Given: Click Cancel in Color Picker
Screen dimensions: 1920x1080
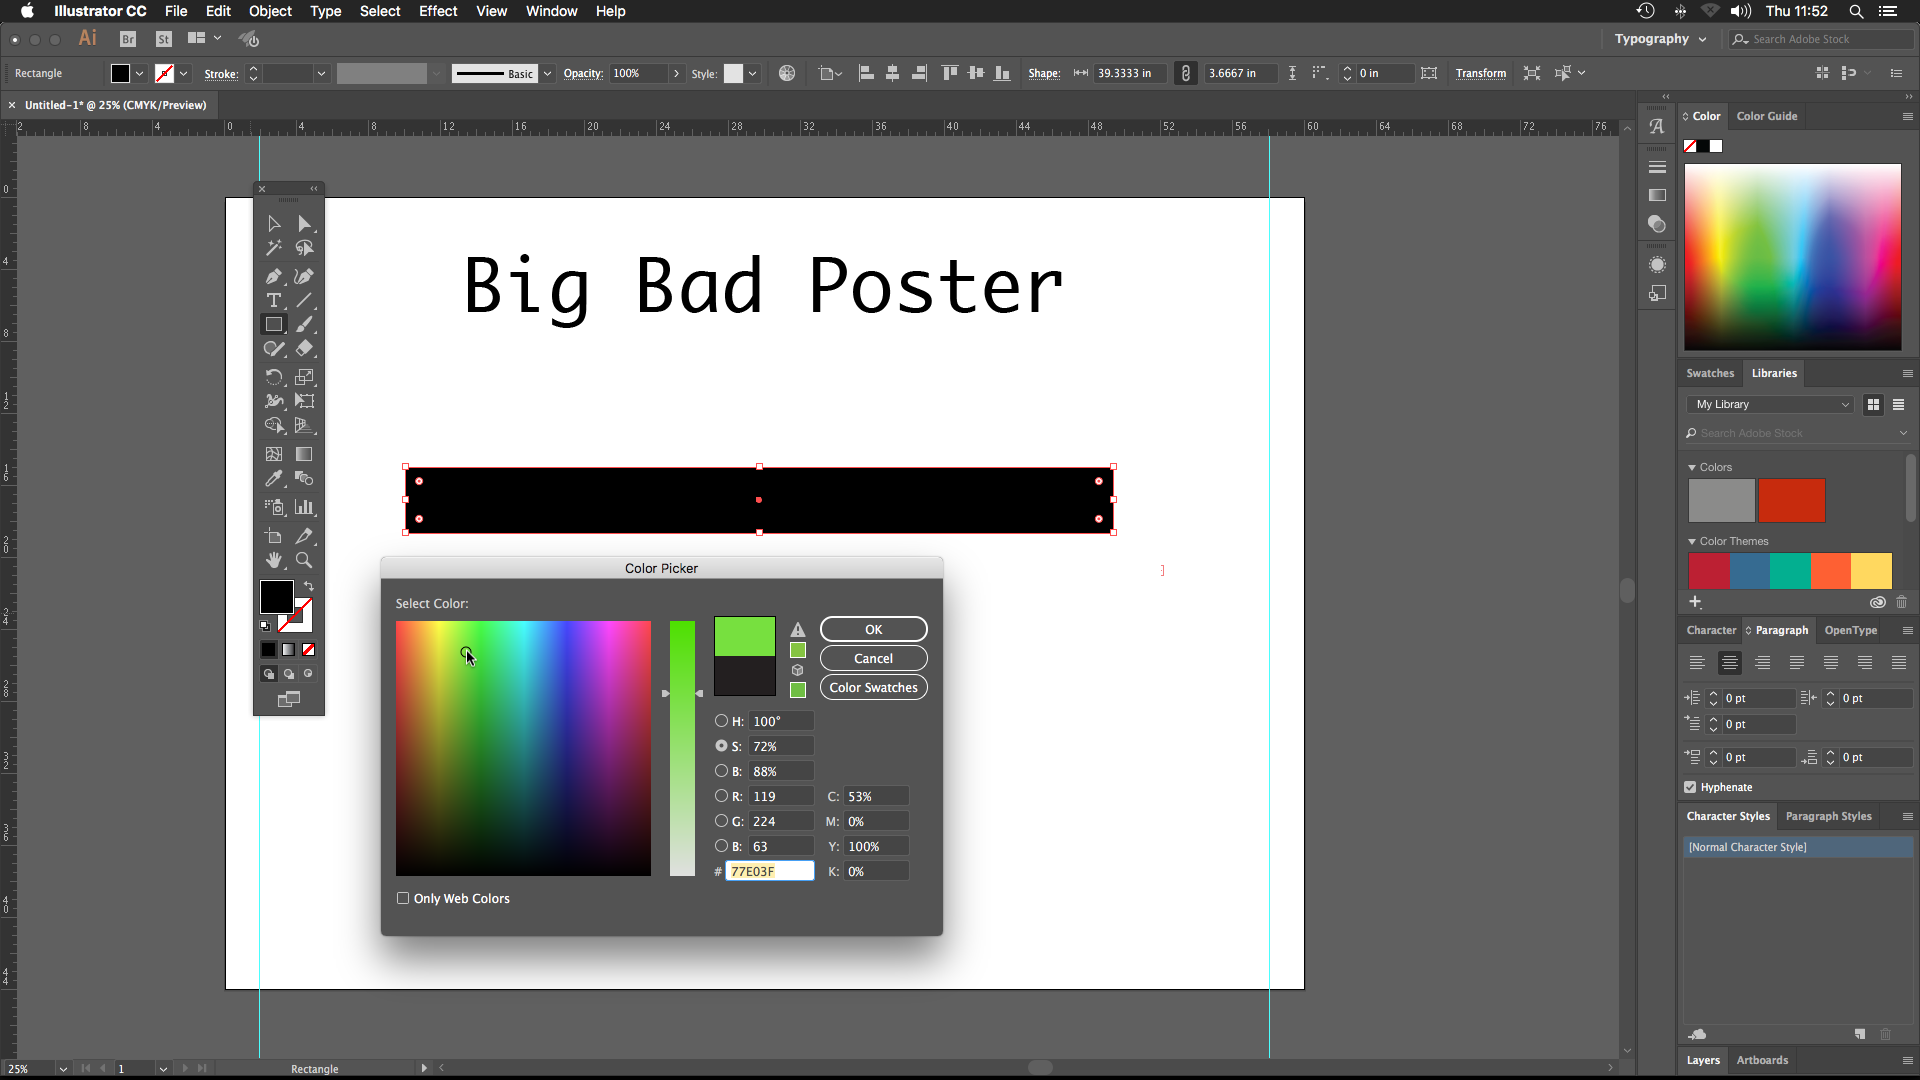Looking at the screenshot, I should click(873, 658).
